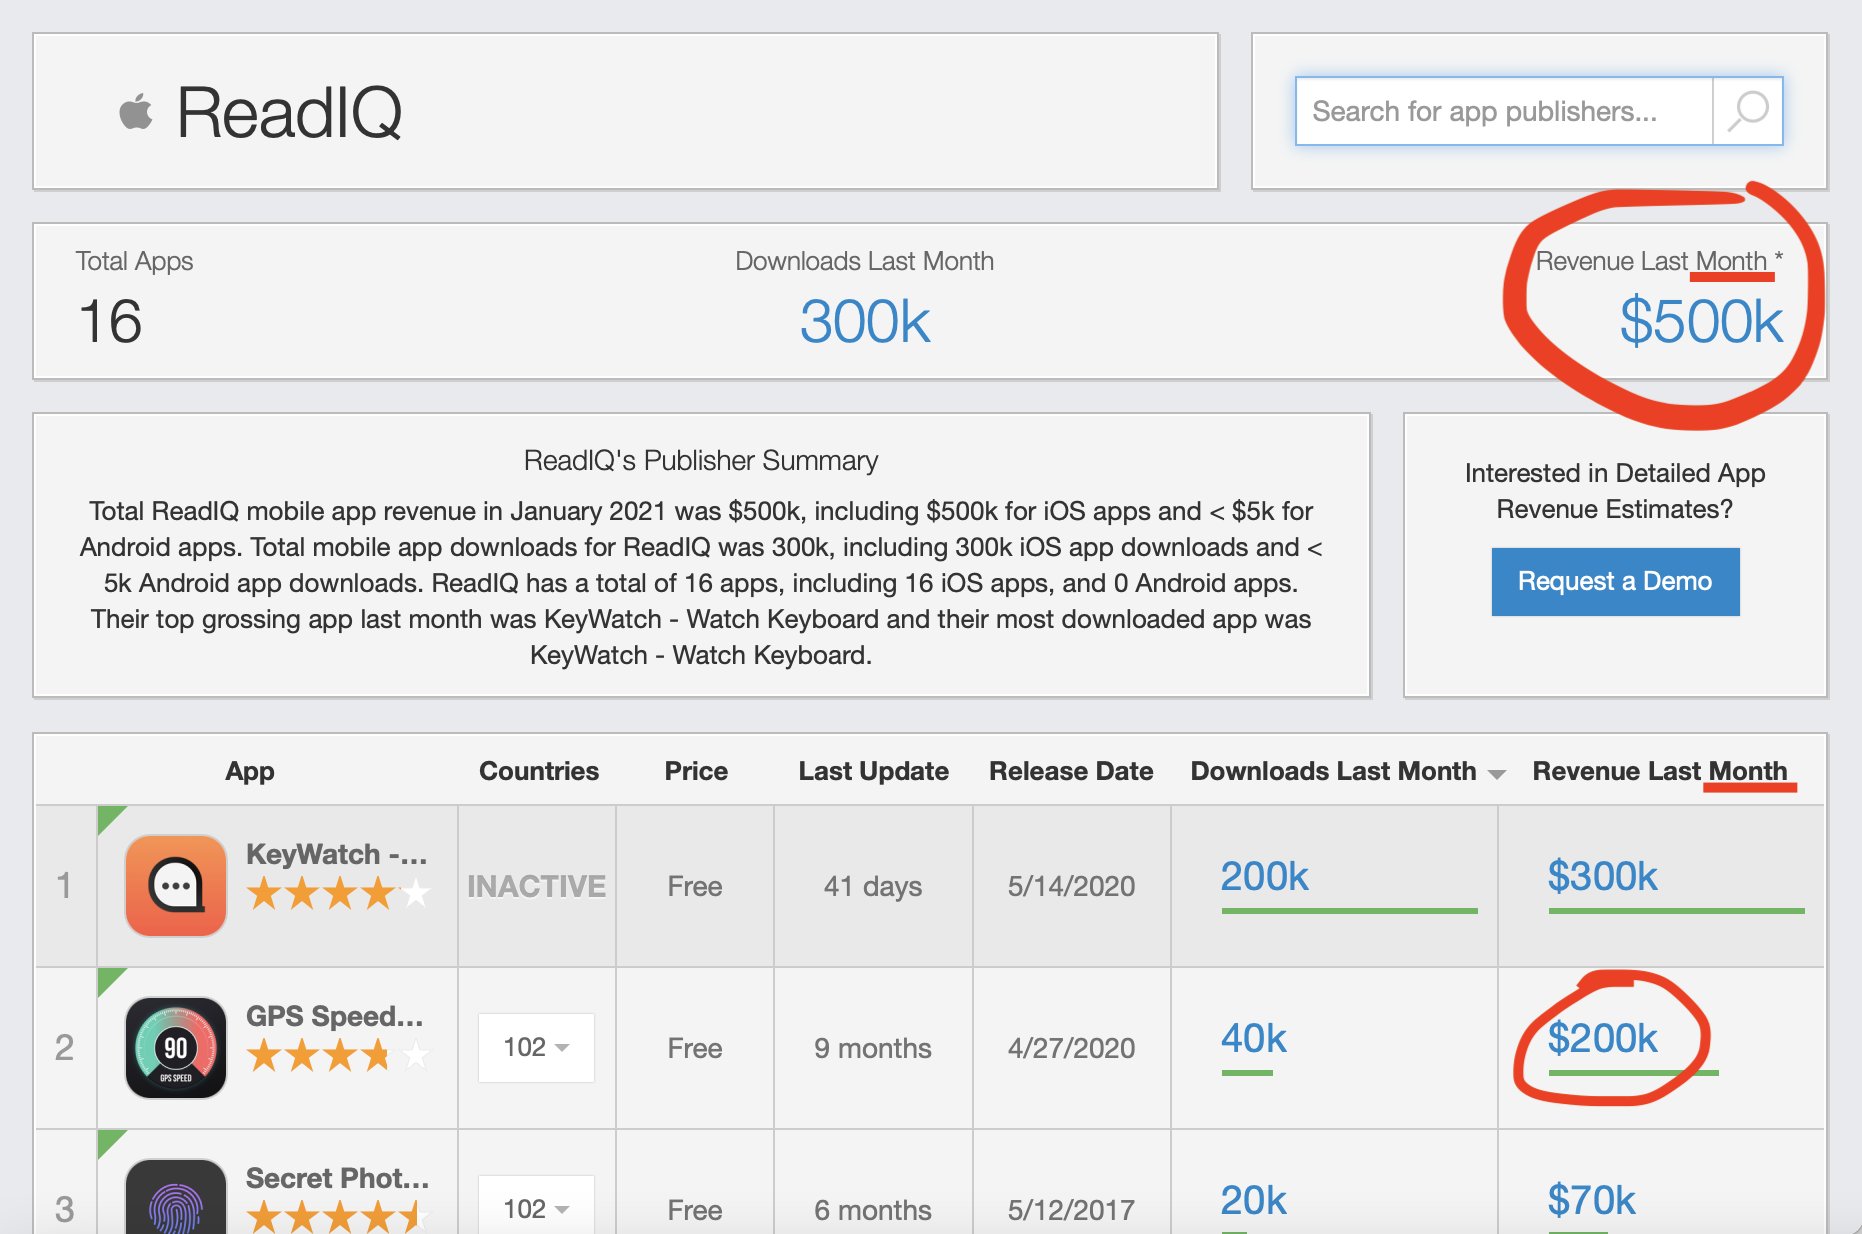1862x1234 pixels.
Task: Click the 6 months last update cell
Action: pyautogui.click(x=873, y=1210)
